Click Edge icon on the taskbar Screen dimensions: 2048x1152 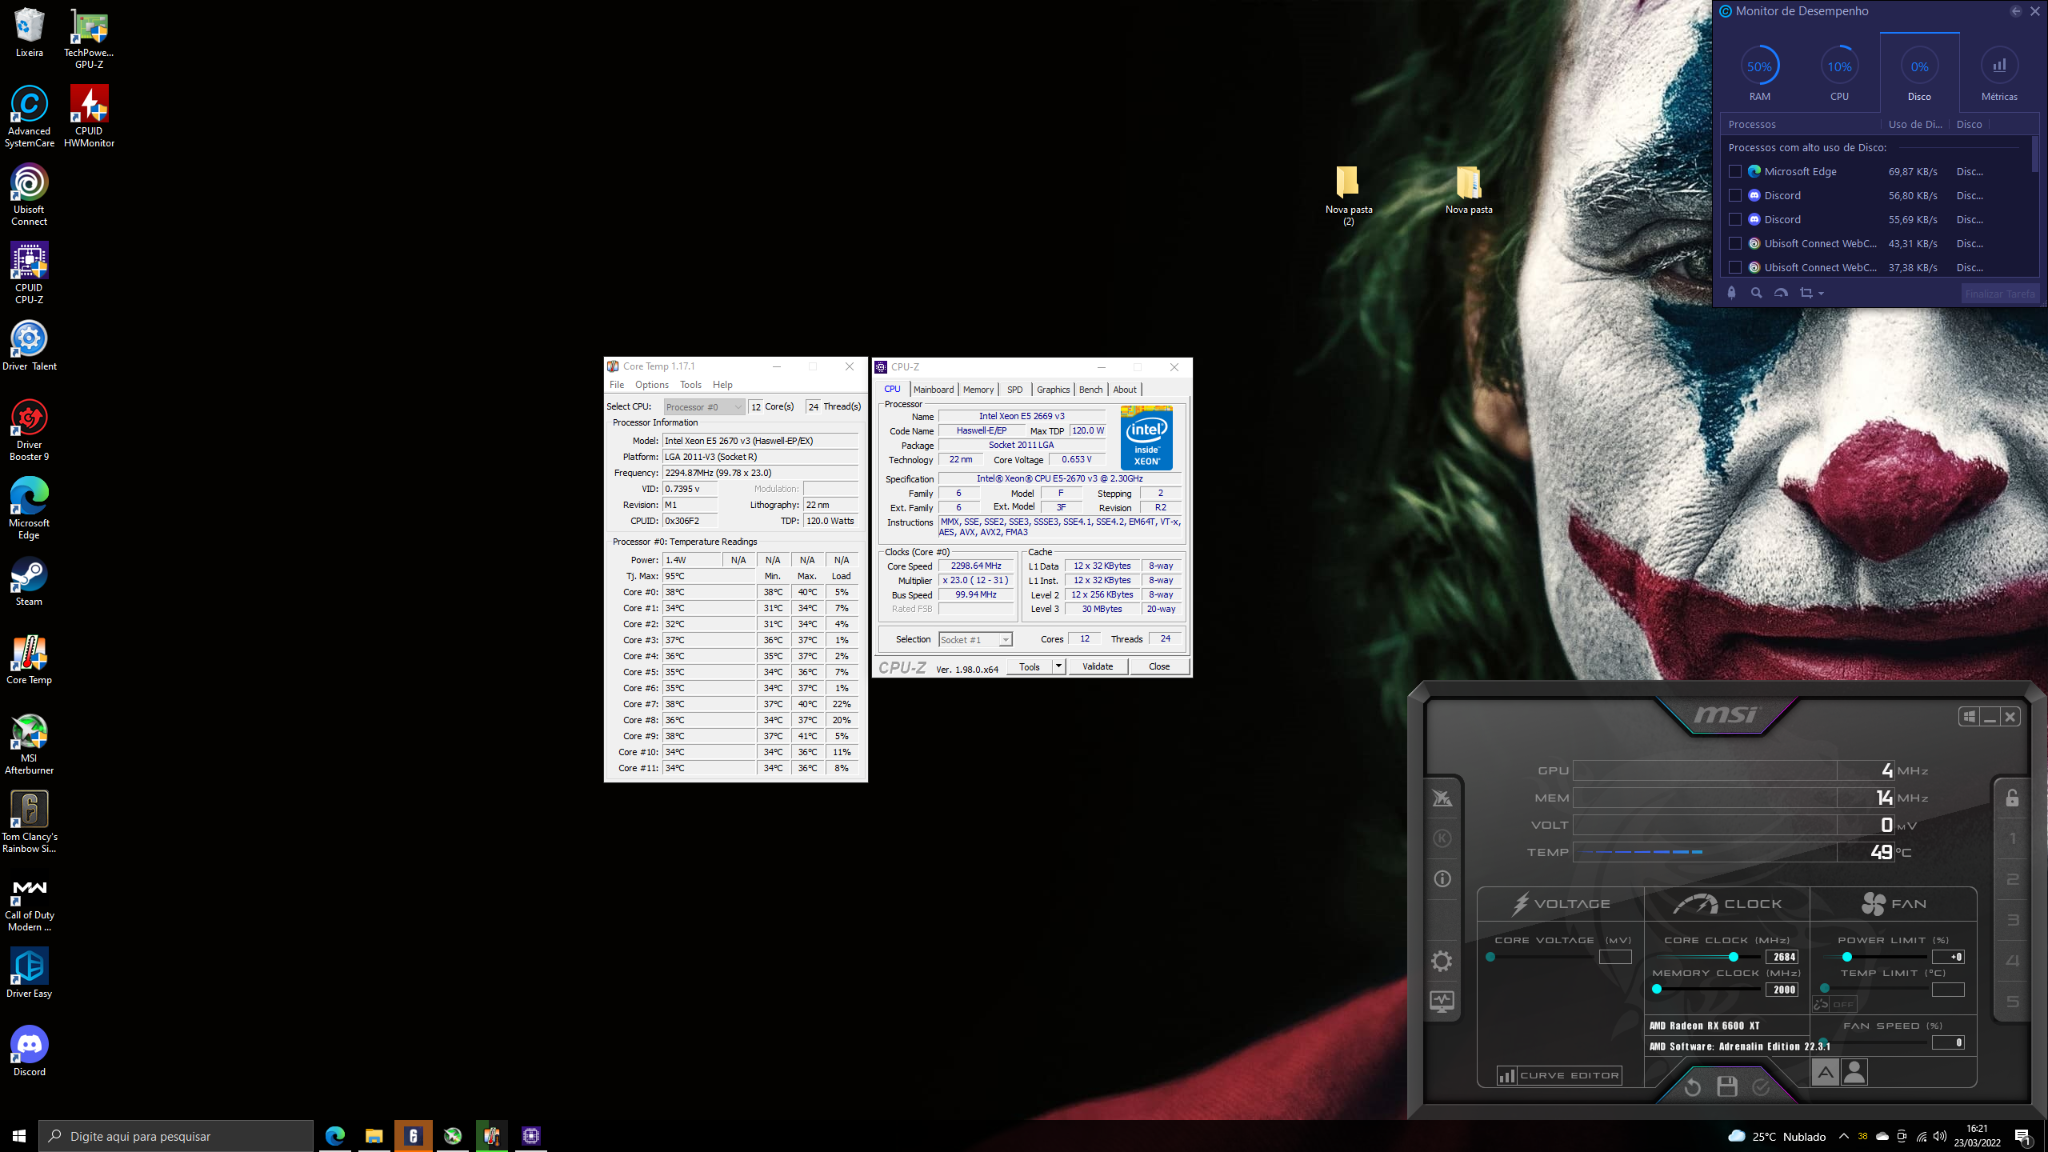335,1135
